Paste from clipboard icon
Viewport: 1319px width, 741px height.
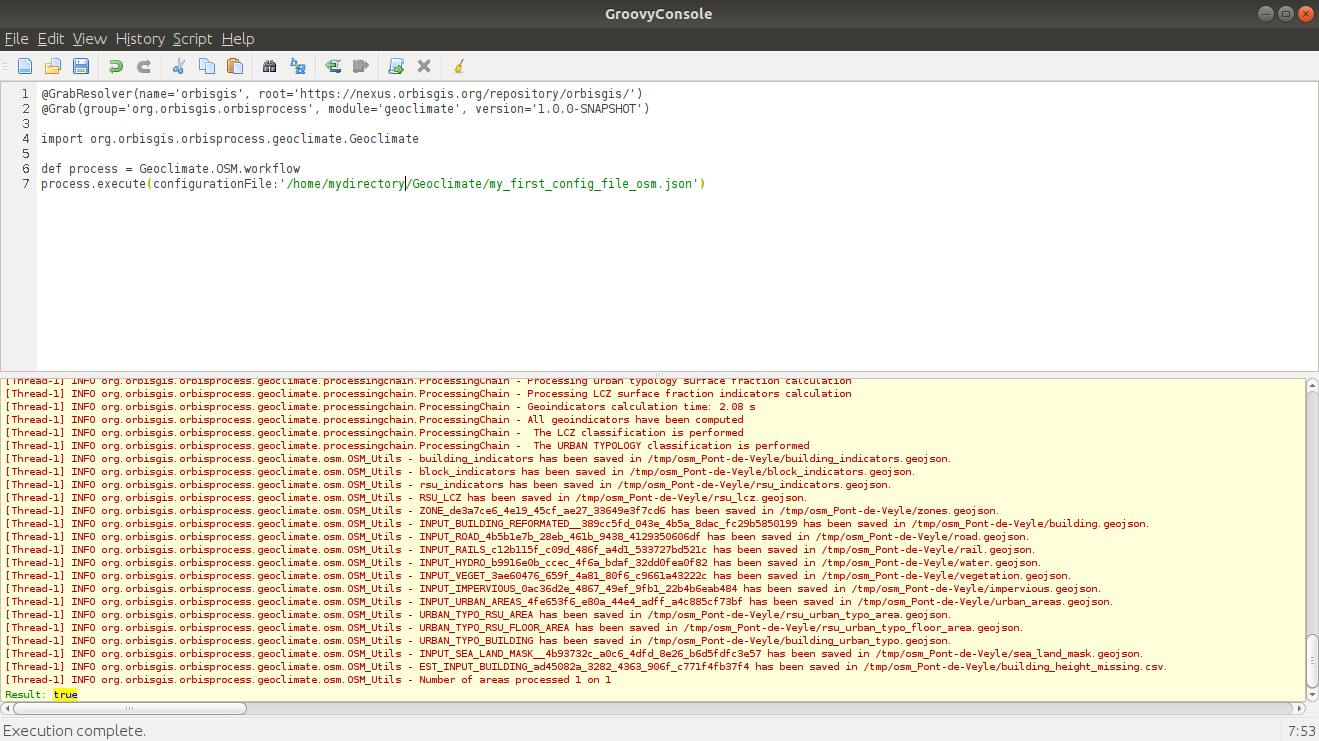(x=235, y=66)
